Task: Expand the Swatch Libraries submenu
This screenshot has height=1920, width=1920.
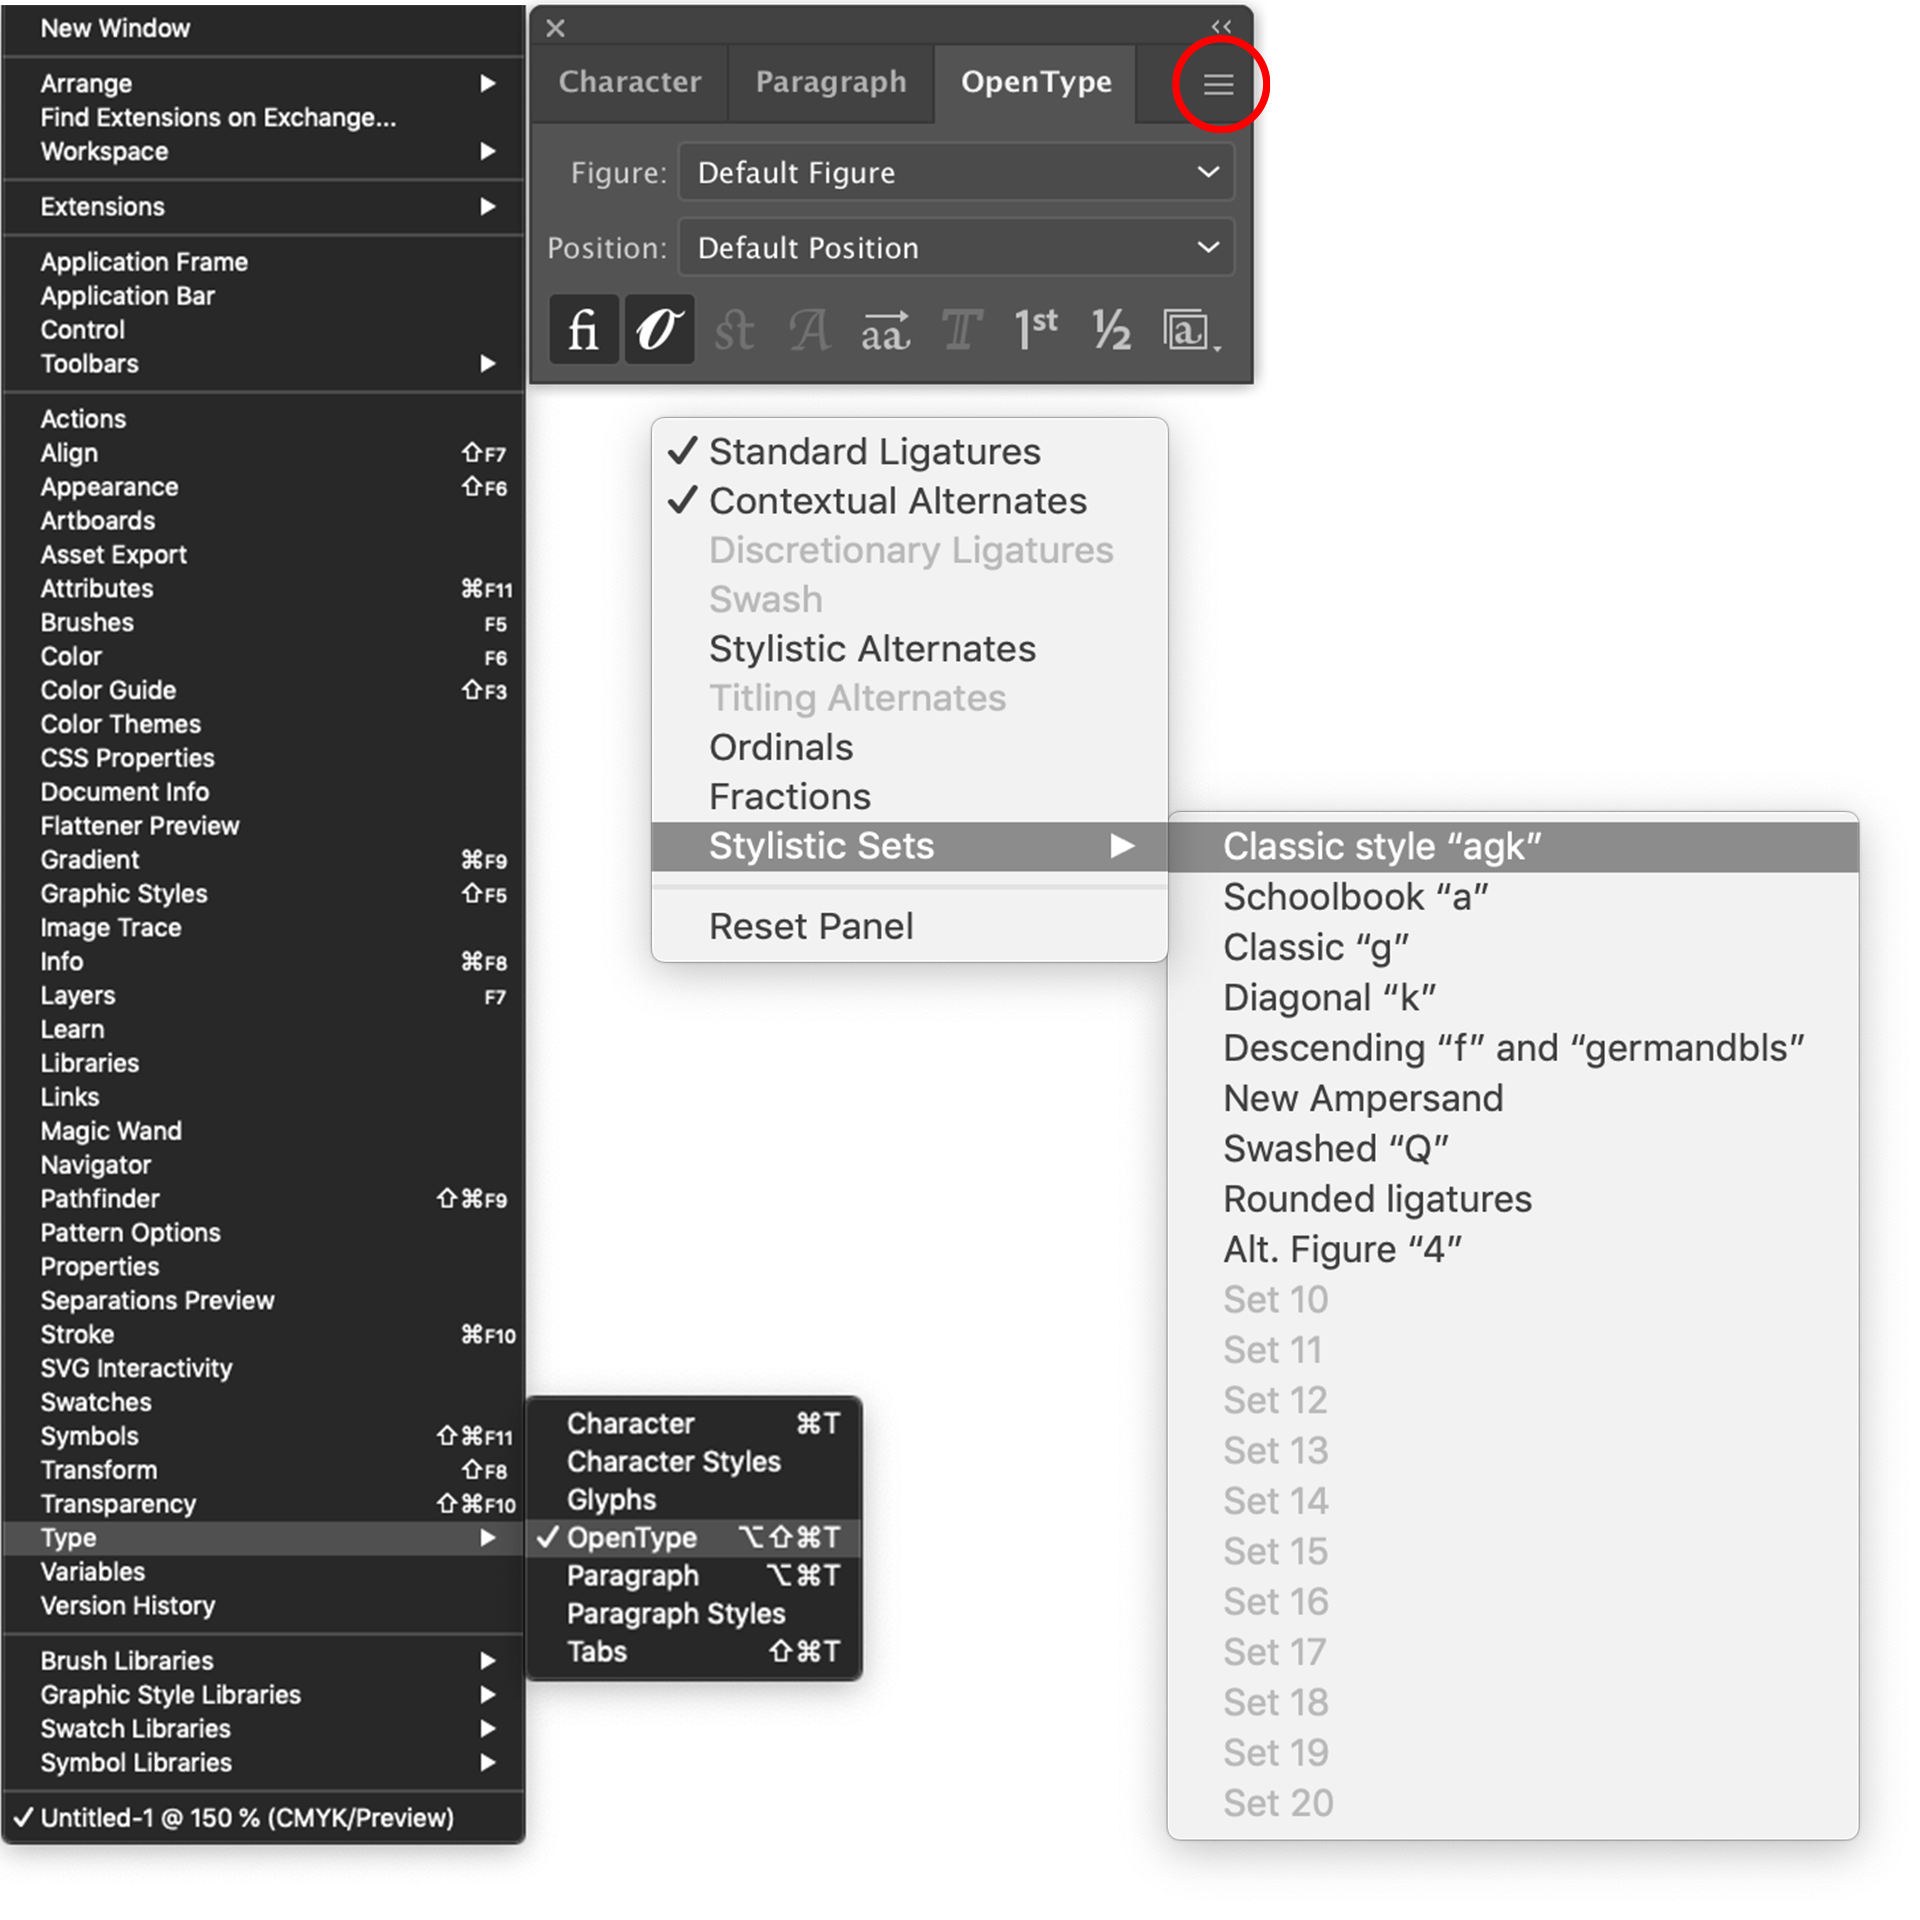Action: 263,1728
